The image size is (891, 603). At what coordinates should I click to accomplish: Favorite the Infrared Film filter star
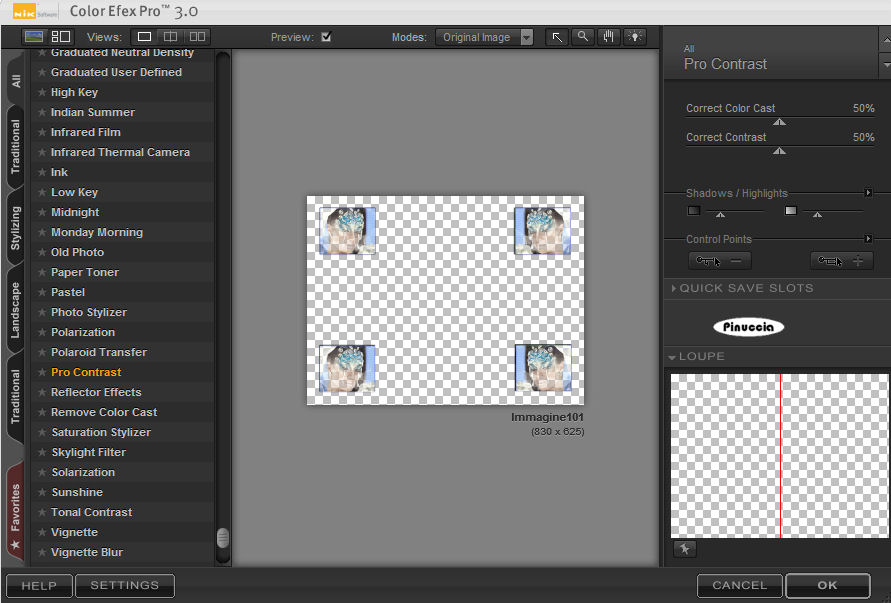[x=41, y=132]
